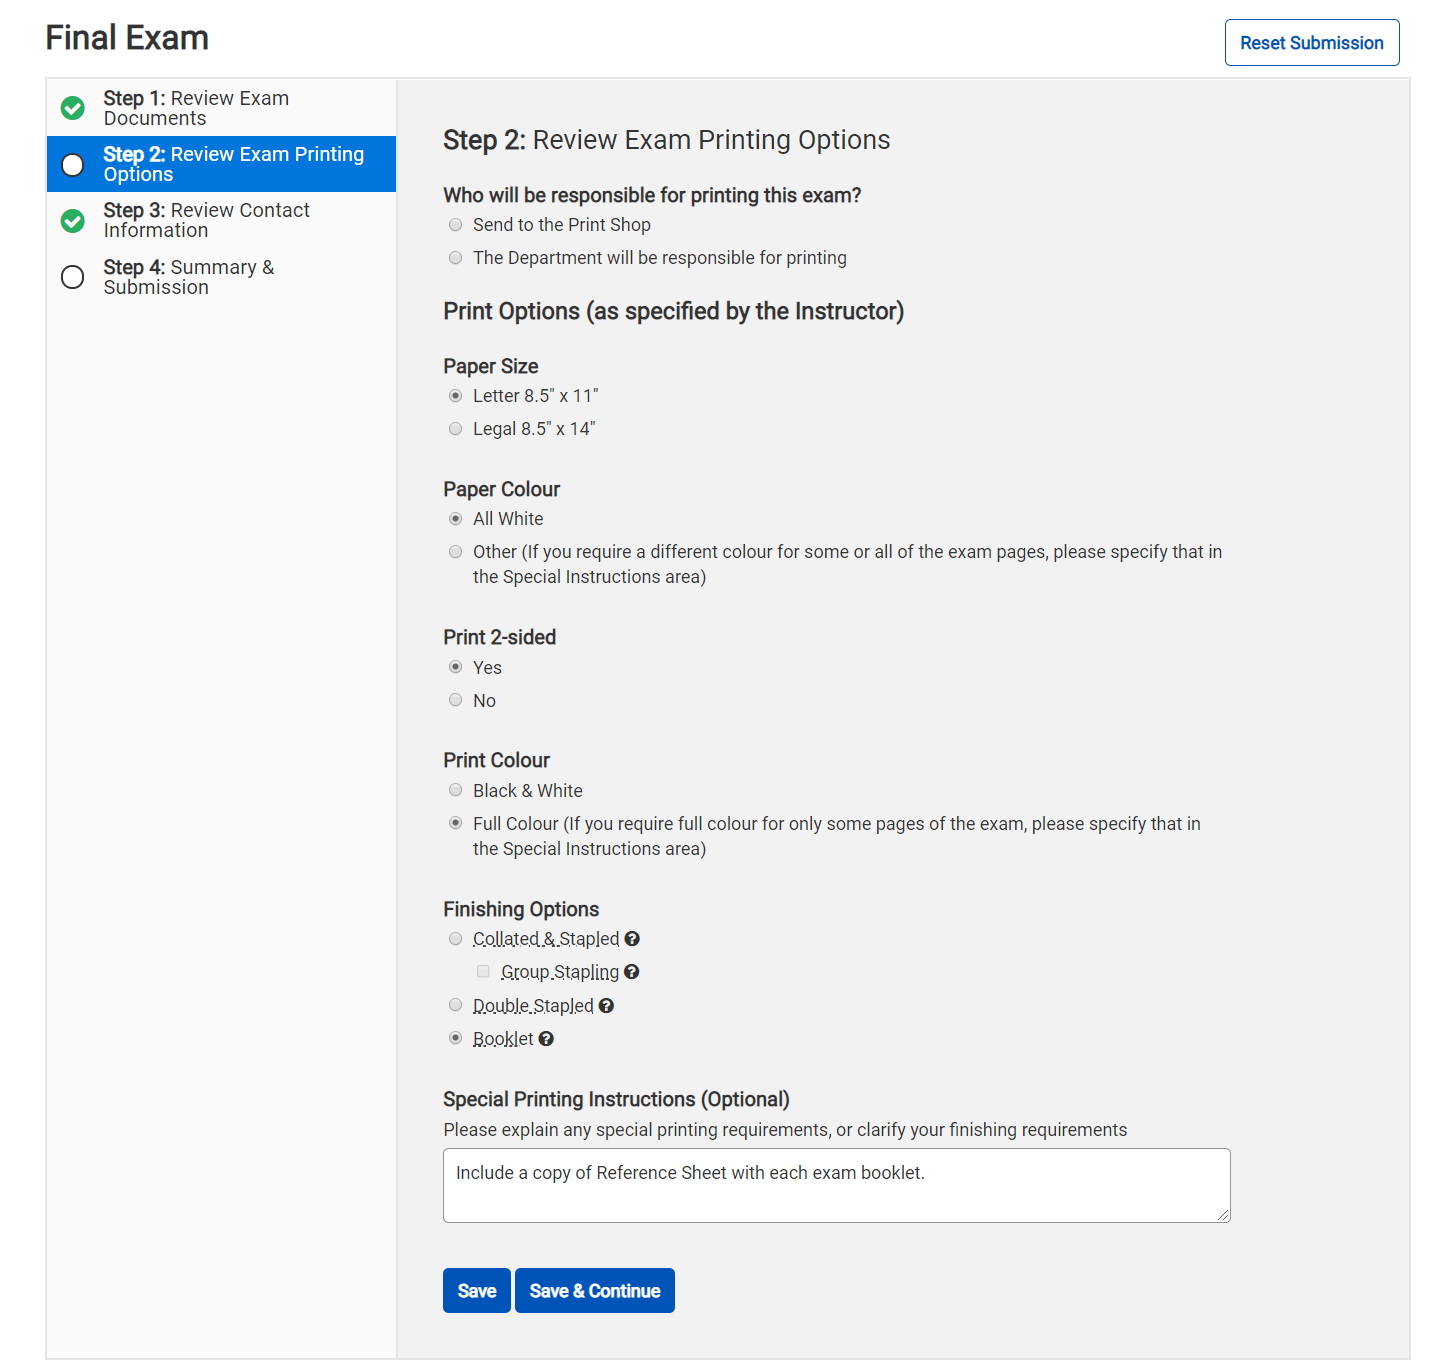Click the Final Exam page heading
Image resolution: width=1450 pixels, height=1372 pixels.
127,38
